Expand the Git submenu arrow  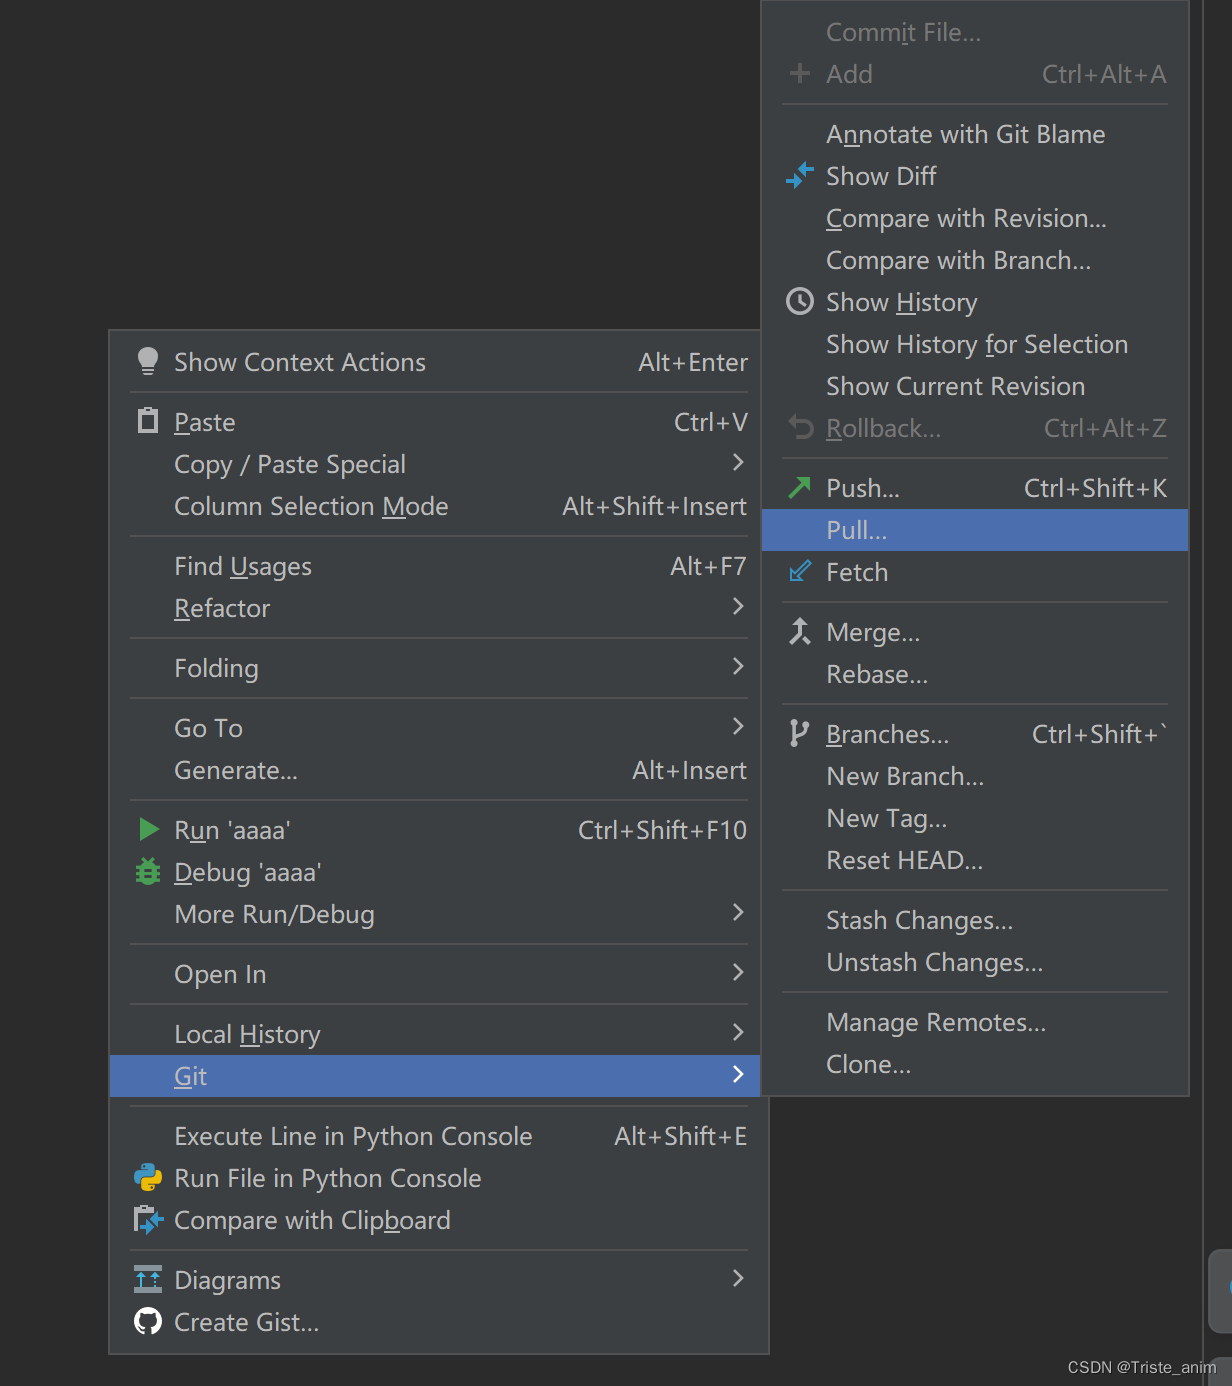pos(738,1074)
